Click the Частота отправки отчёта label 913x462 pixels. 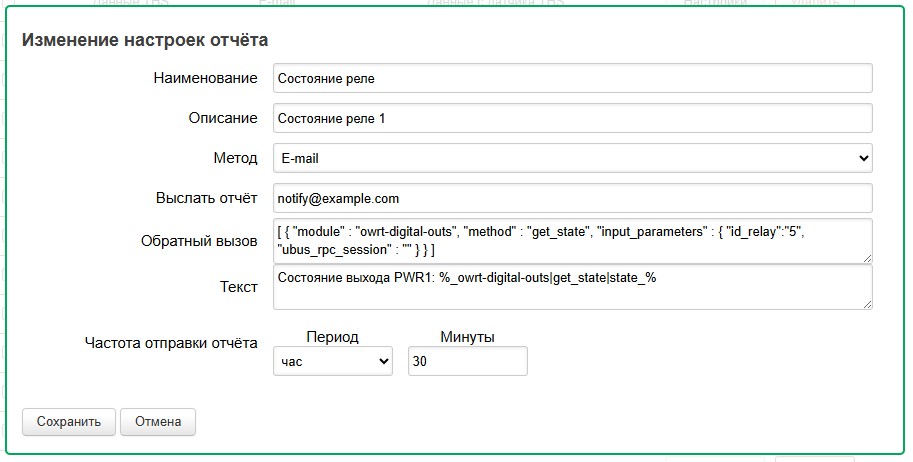click(x=170, y=343)
